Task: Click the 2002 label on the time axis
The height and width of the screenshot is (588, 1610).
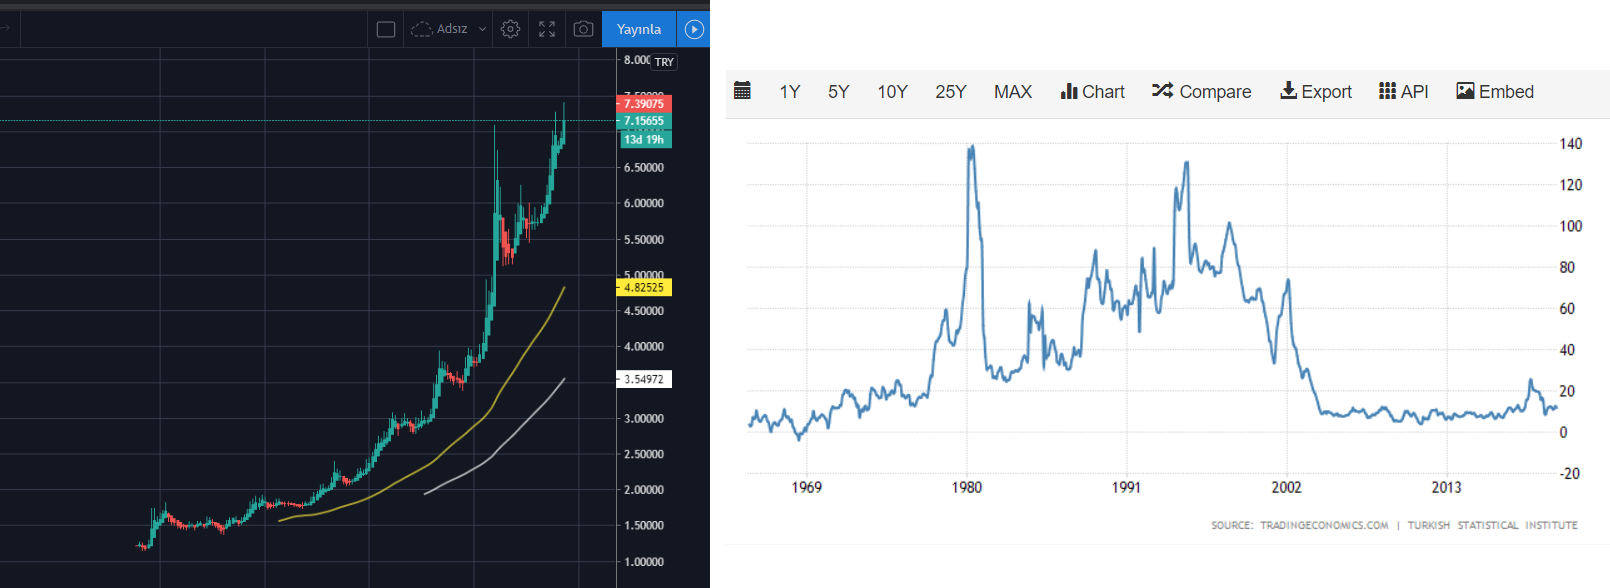Action: [x=1287, y=488]
